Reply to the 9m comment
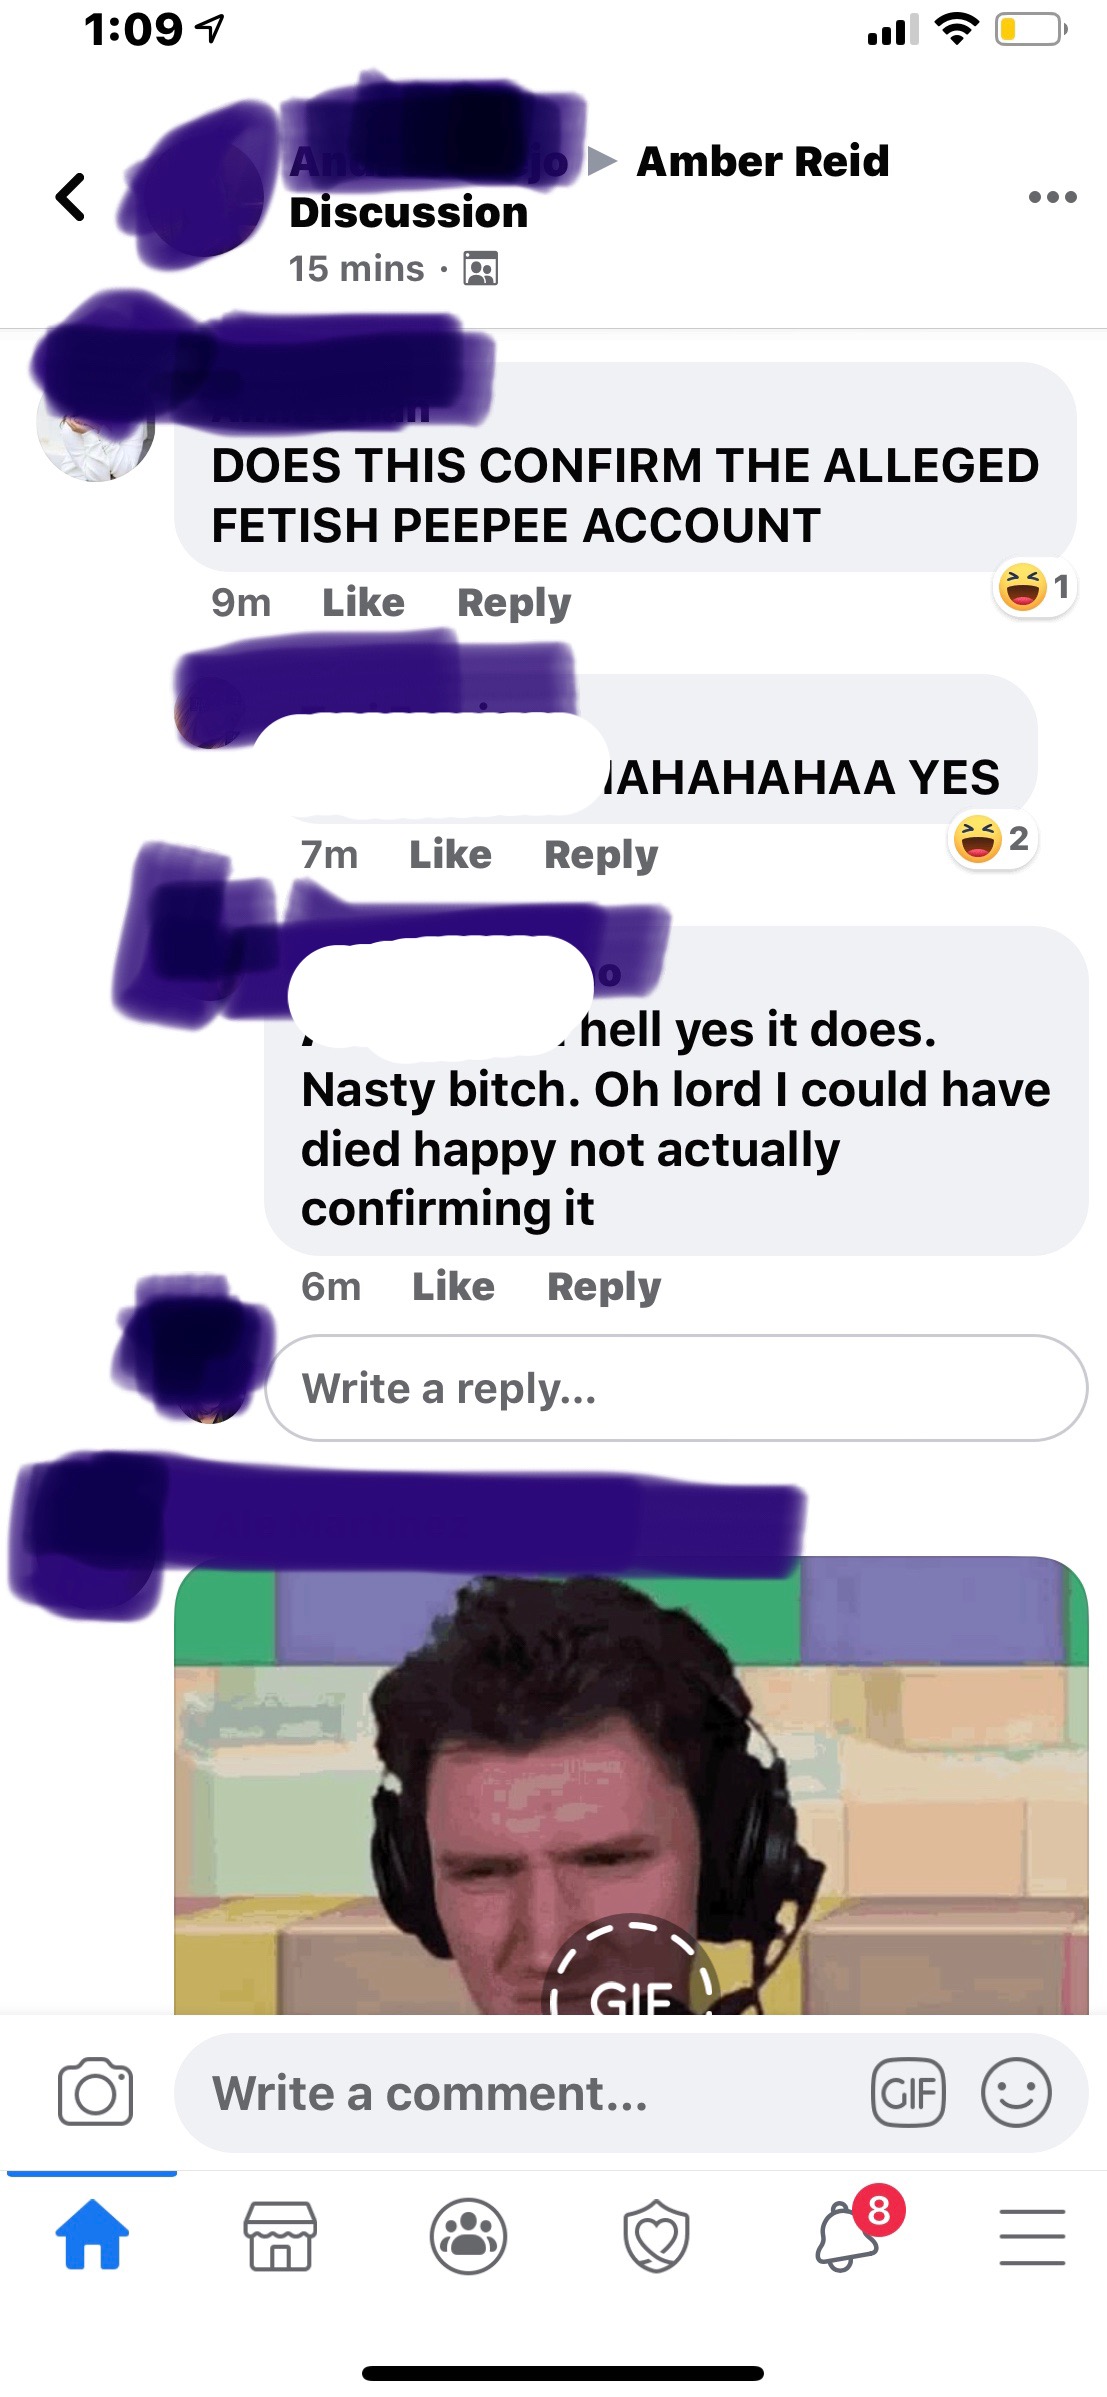The image size is (1107, 2397). (x=514, y=603)
